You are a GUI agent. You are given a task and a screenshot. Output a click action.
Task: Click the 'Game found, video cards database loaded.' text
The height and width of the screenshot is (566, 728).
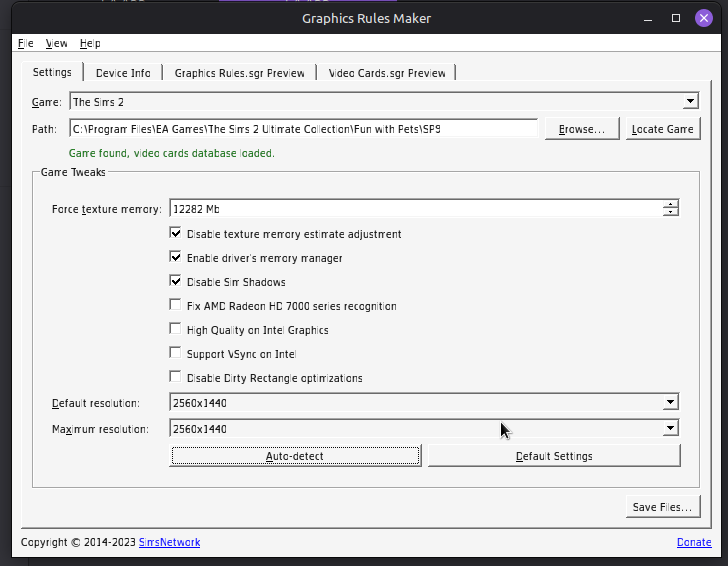coord(172,153)
